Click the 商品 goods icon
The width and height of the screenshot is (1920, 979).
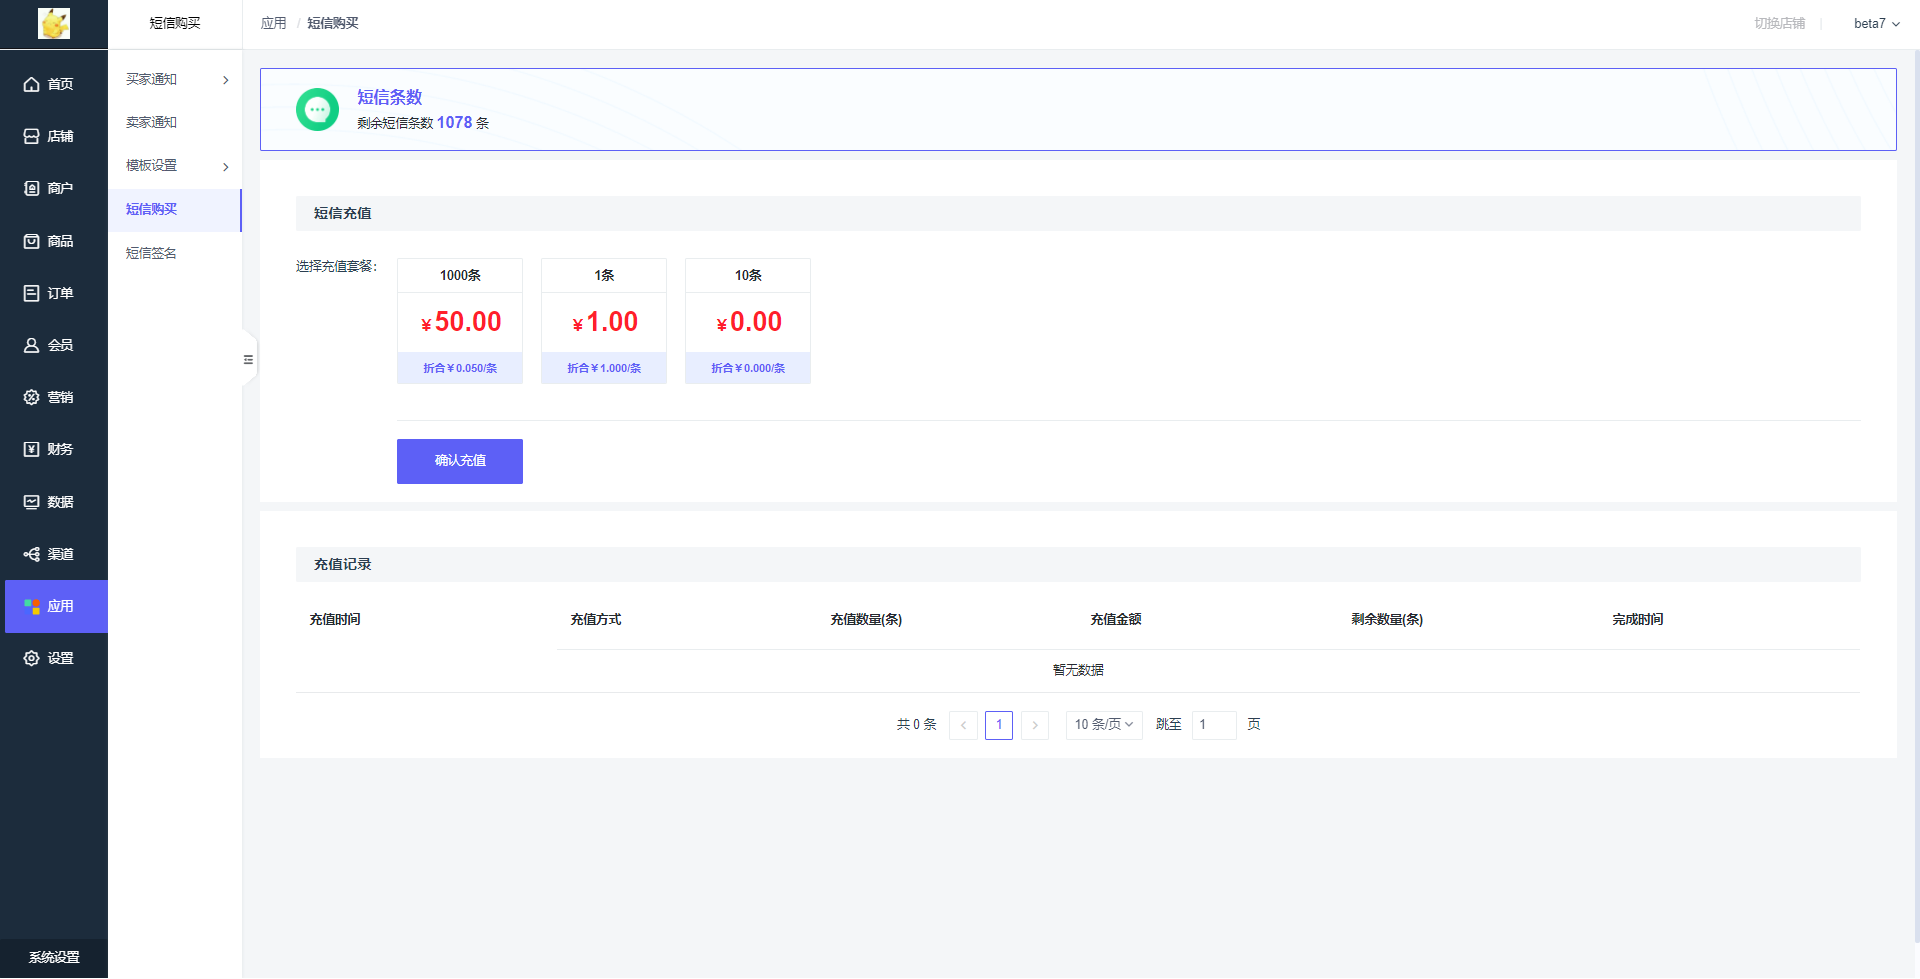(x=31, y=241)
